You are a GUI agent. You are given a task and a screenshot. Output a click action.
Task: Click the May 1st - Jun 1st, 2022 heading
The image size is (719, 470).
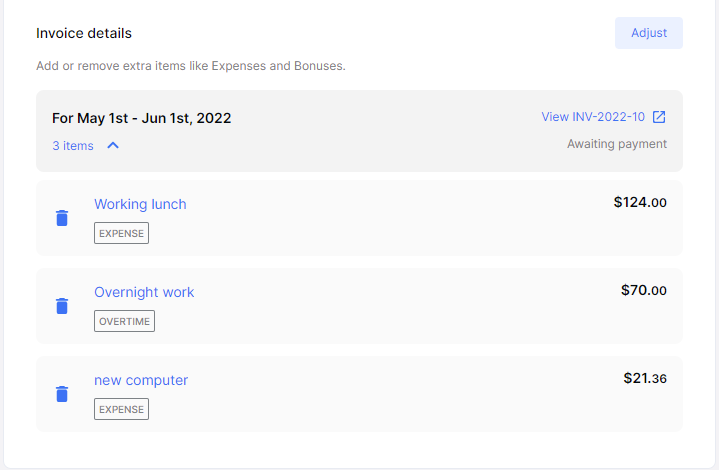pos(142,118)
